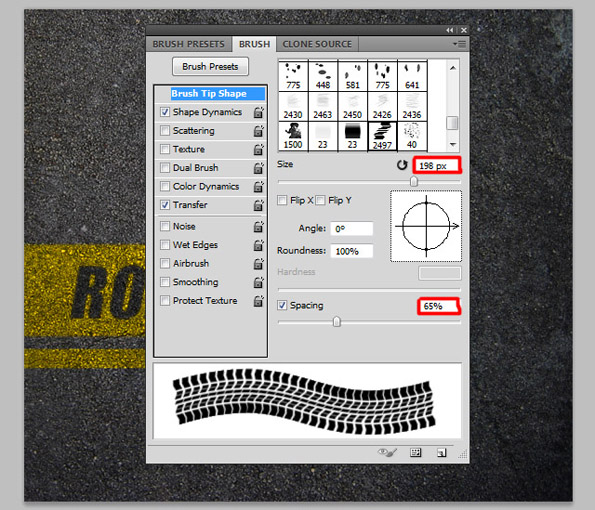This screenshot has width=595, height=510.
Task: Toggle the lock icon for Color Dynamics
Action: (x=258, y=186)
